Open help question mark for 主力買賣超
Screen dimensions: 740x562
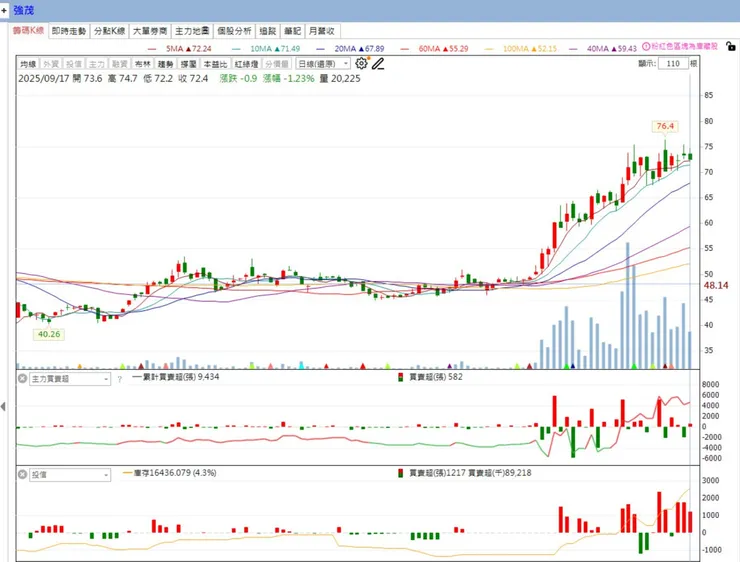tap(119, 379)
